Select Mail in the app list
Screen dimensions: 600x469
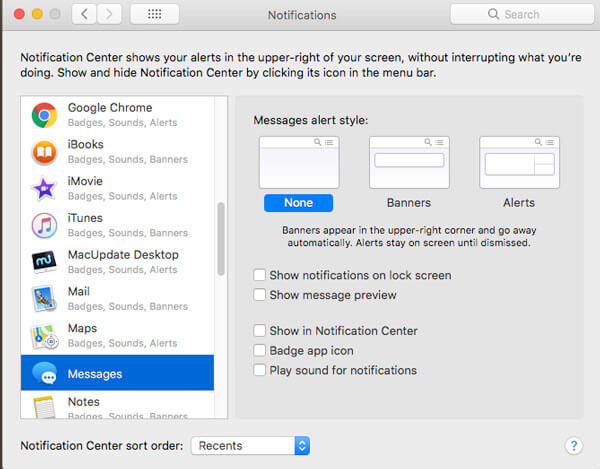point(117,299)
